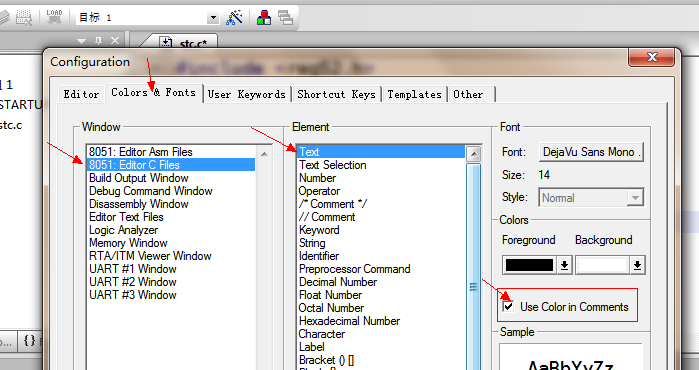The height and width of the screenshot is (370, 699).
Task: Select 8051: Editor Asm Files
Action: pos(171,152)
